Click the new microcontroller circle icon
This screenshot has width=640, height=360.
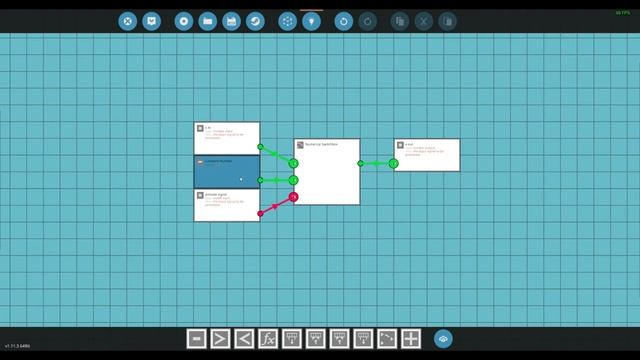coord(184,21)
